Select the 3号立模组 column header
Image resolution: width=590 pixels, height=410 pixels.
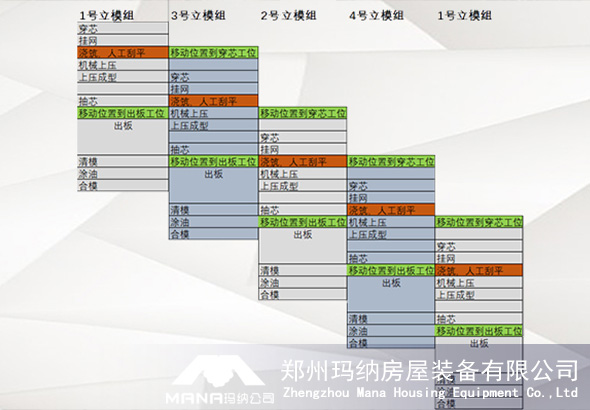pyautogui.click(x=198, y=15)
